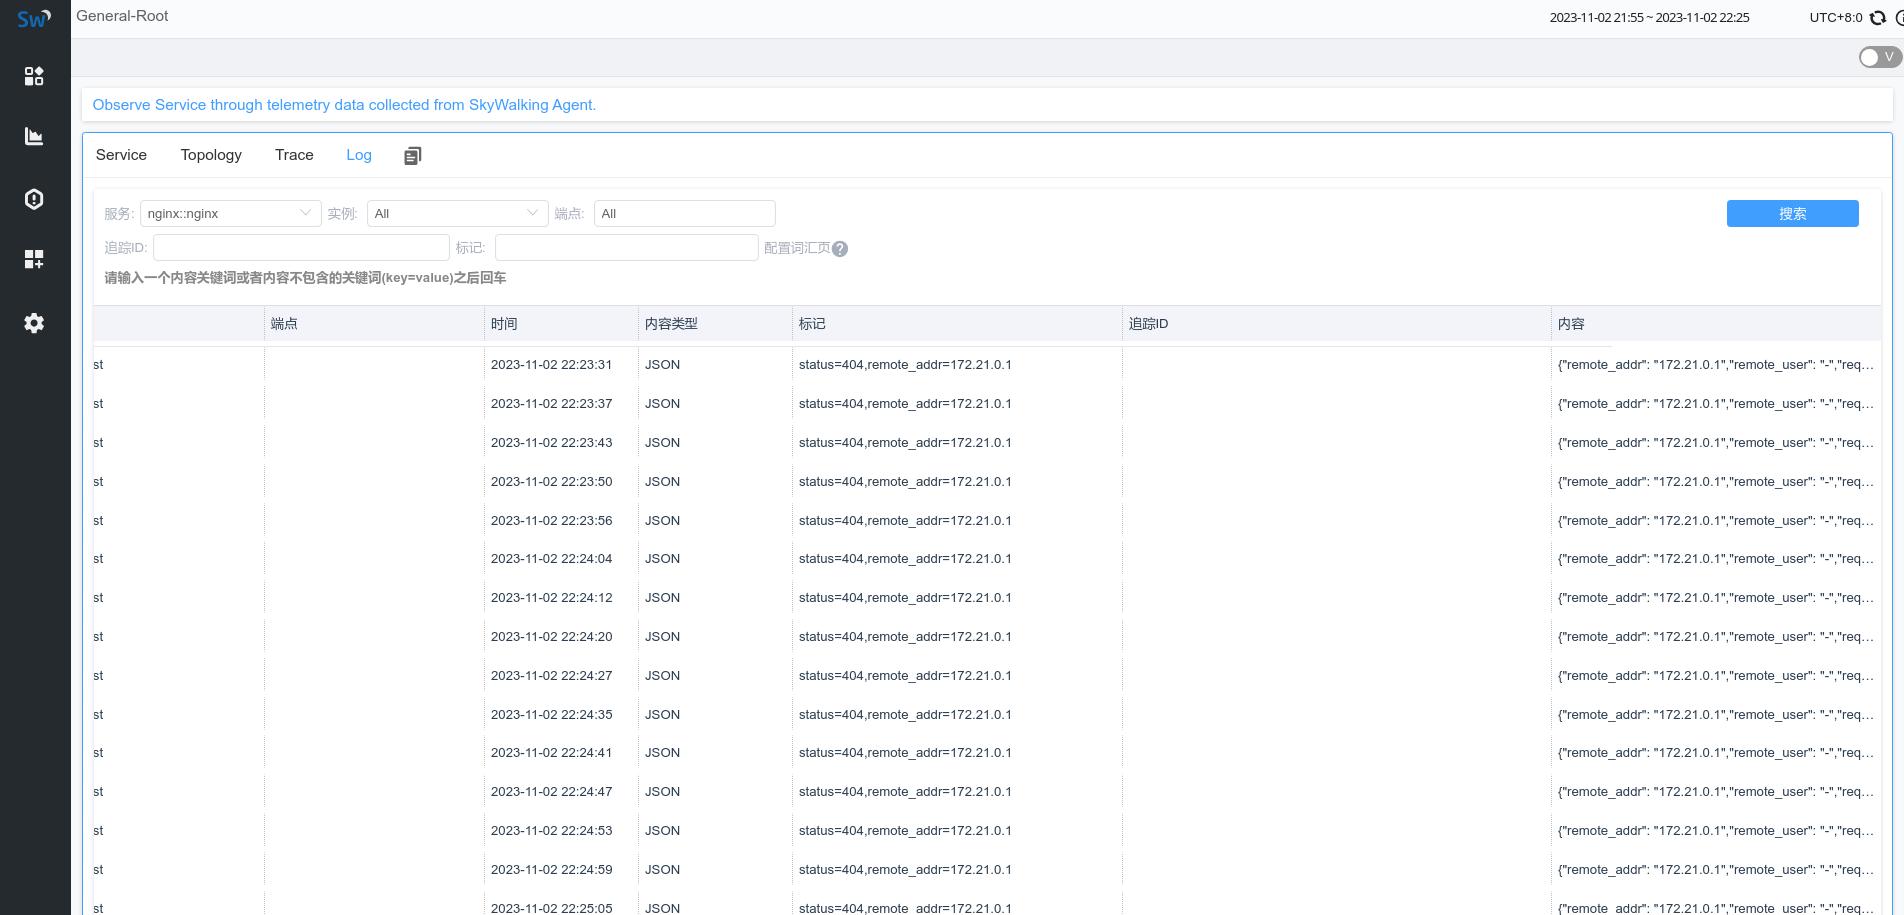Open the help icon beside 配置词汇页
This screenshot has height=915, width=1904.
point(841,249)
